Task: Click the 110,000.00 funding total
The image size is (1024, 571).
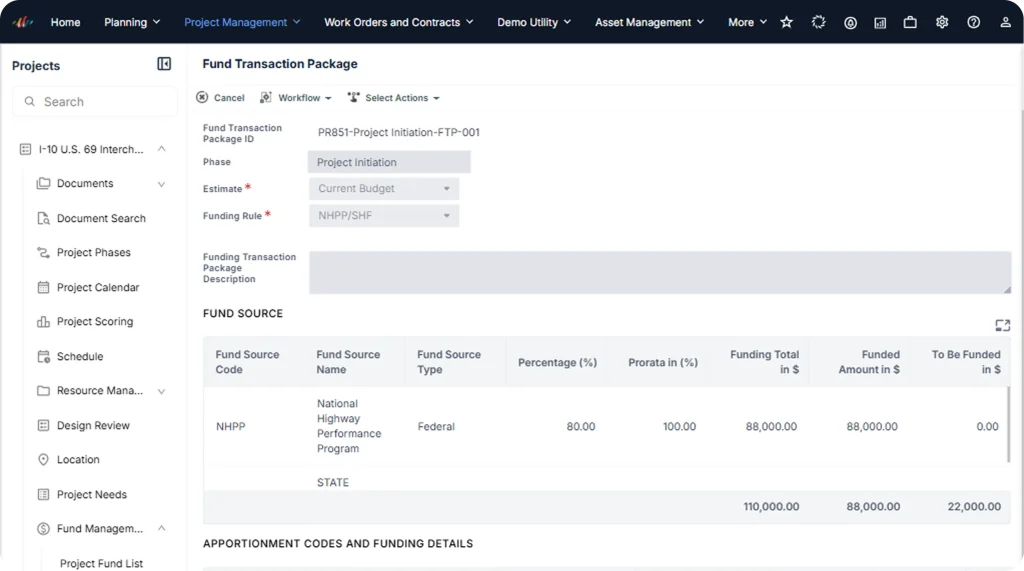Action: [771, 506]
